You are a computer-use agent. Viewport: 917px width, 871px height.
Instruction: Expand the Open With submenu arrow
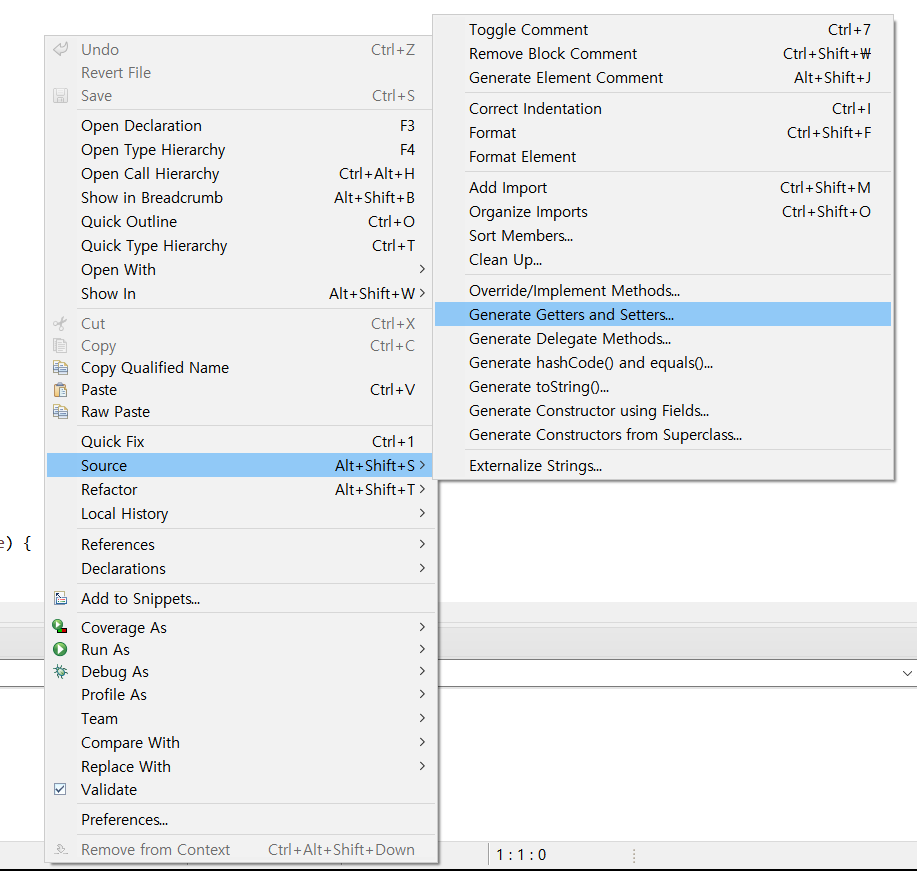[x=422, y=269]
